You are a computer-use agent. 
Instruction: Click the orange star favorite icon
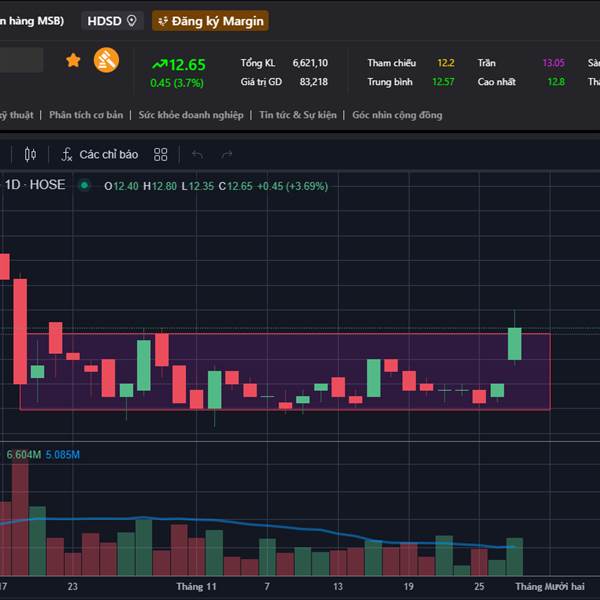click(73, 60)
